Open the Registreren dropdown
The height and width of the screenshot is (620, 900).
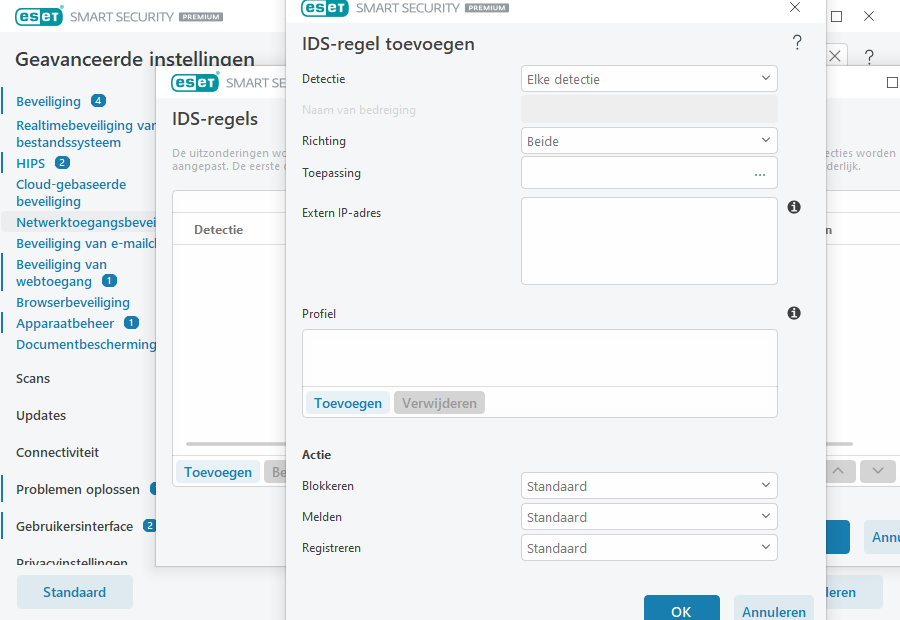point(648,548)
